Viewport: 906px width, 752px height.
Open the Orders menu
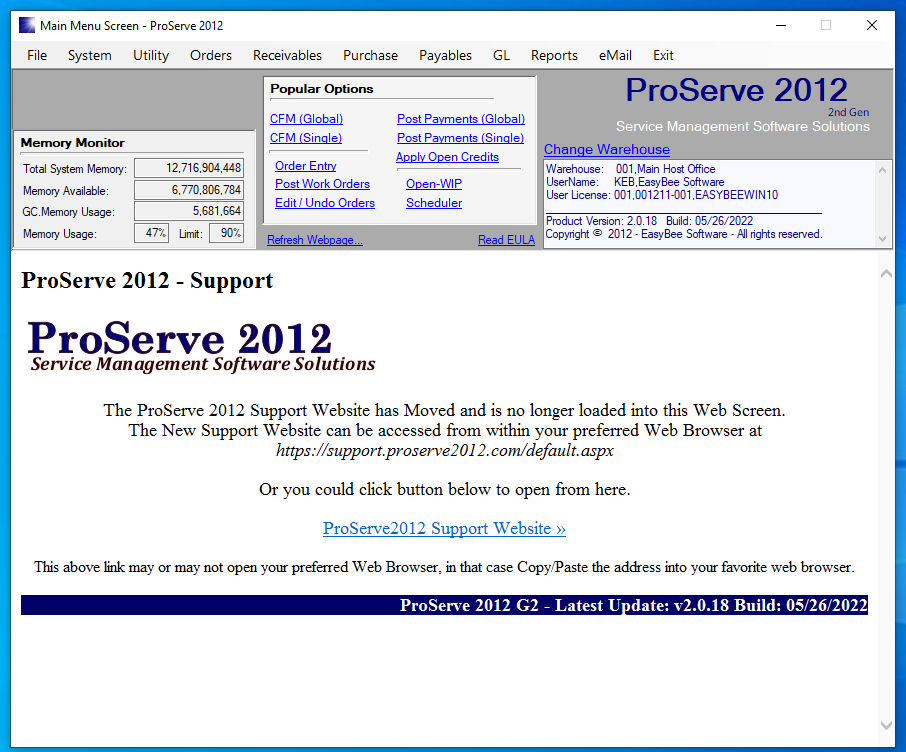(x=211, y=55)
